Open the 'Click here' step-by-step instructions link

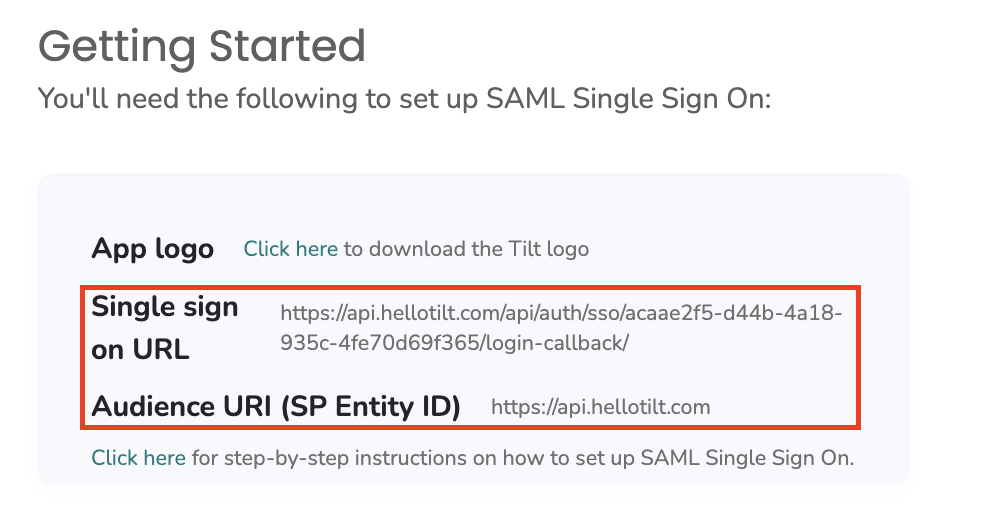coord(138,458)
